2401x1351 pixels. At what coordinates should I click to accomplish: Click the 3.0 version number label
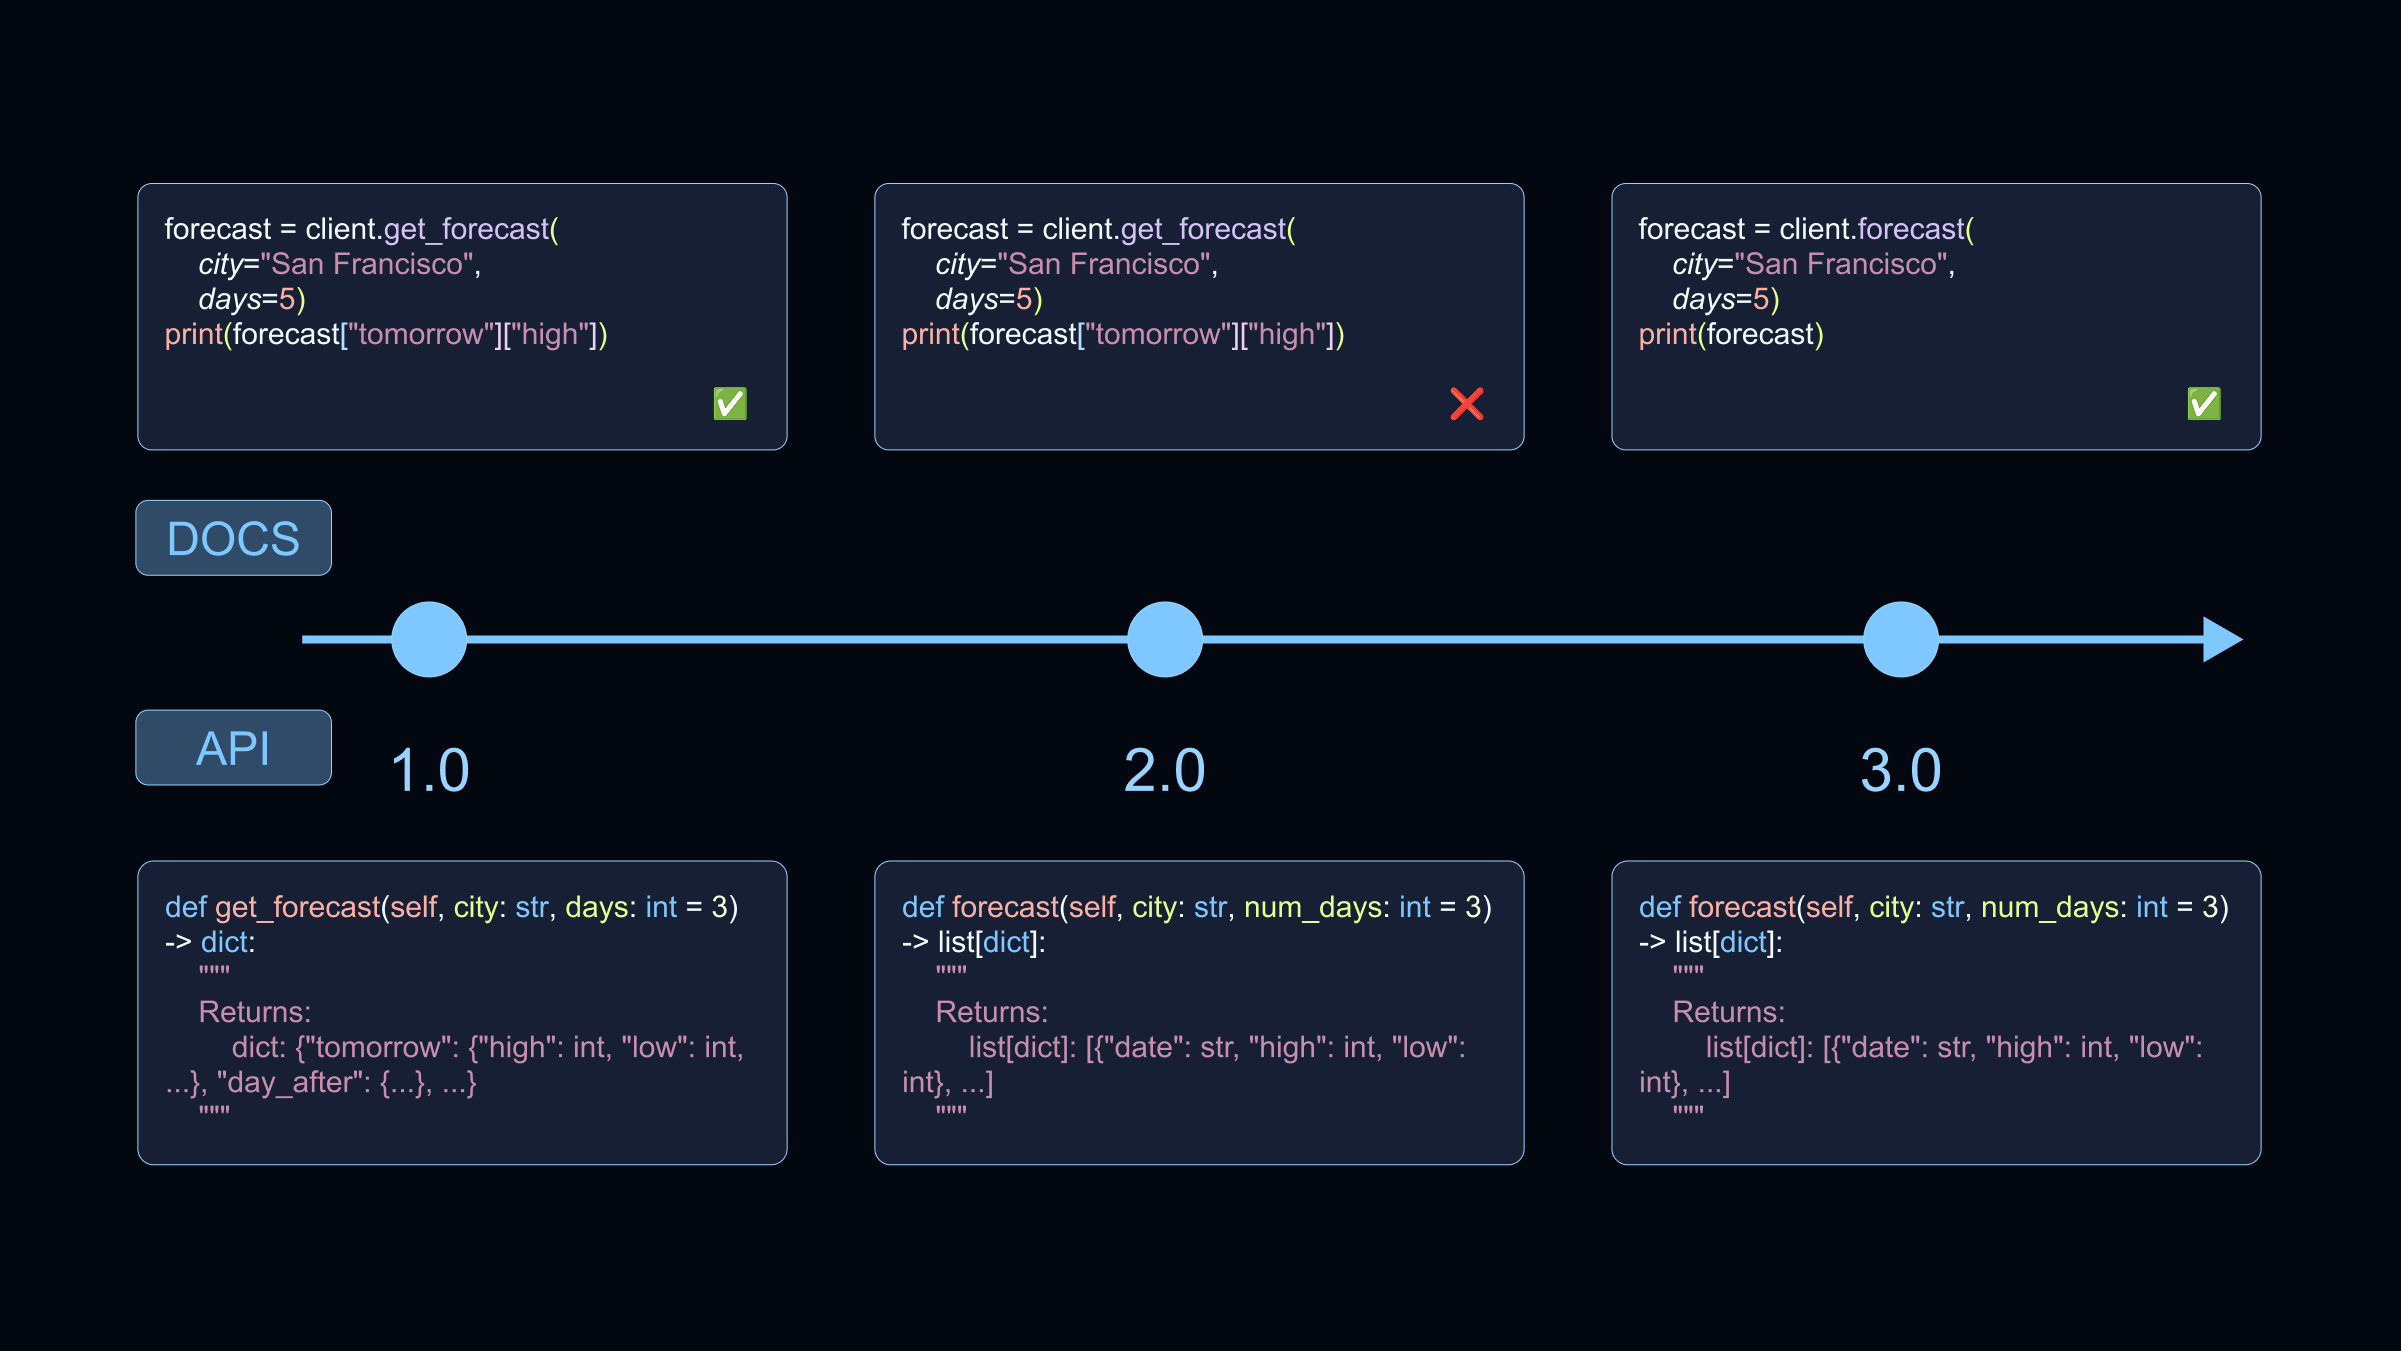(x=1901, y=771)
